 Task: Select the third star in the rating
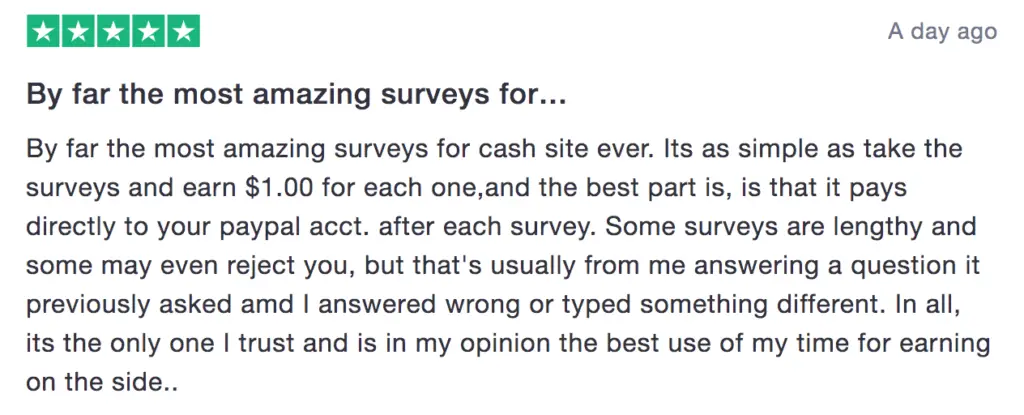tap(114, 31)
